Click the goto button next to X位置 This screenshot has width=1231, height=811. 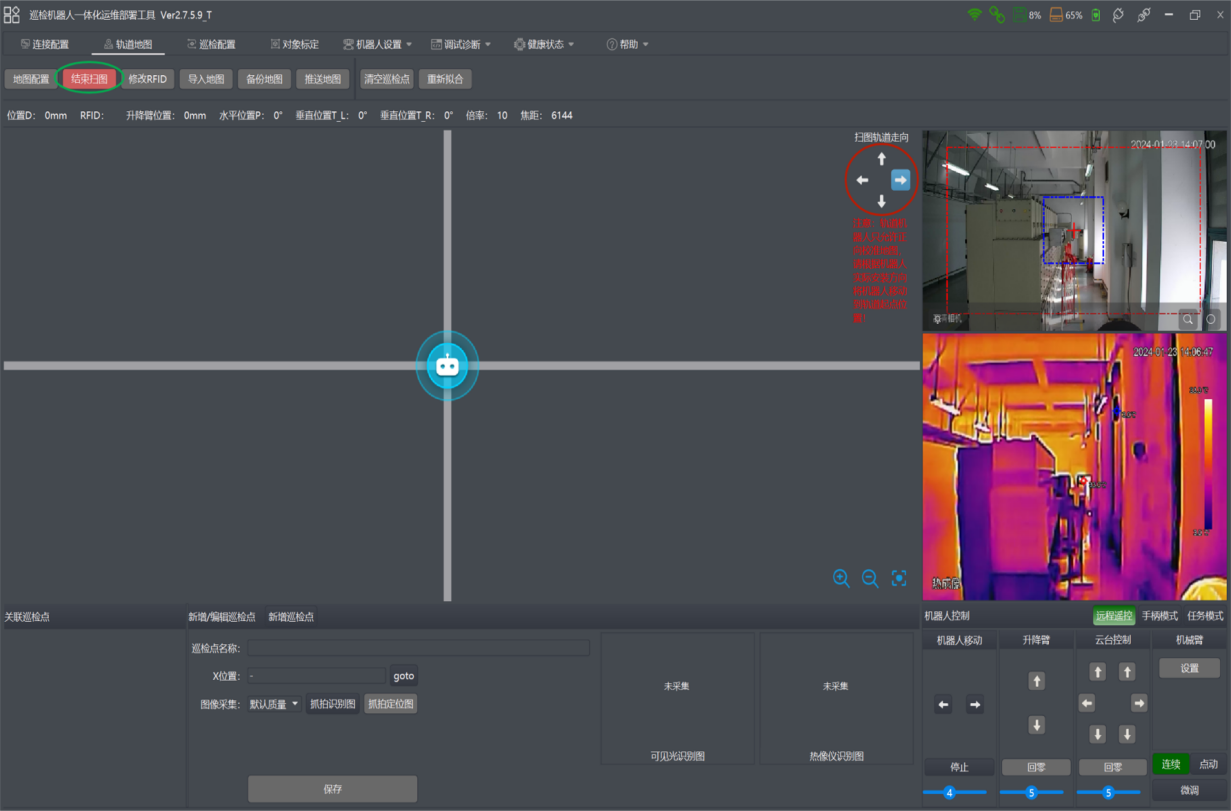coord(404,676)
